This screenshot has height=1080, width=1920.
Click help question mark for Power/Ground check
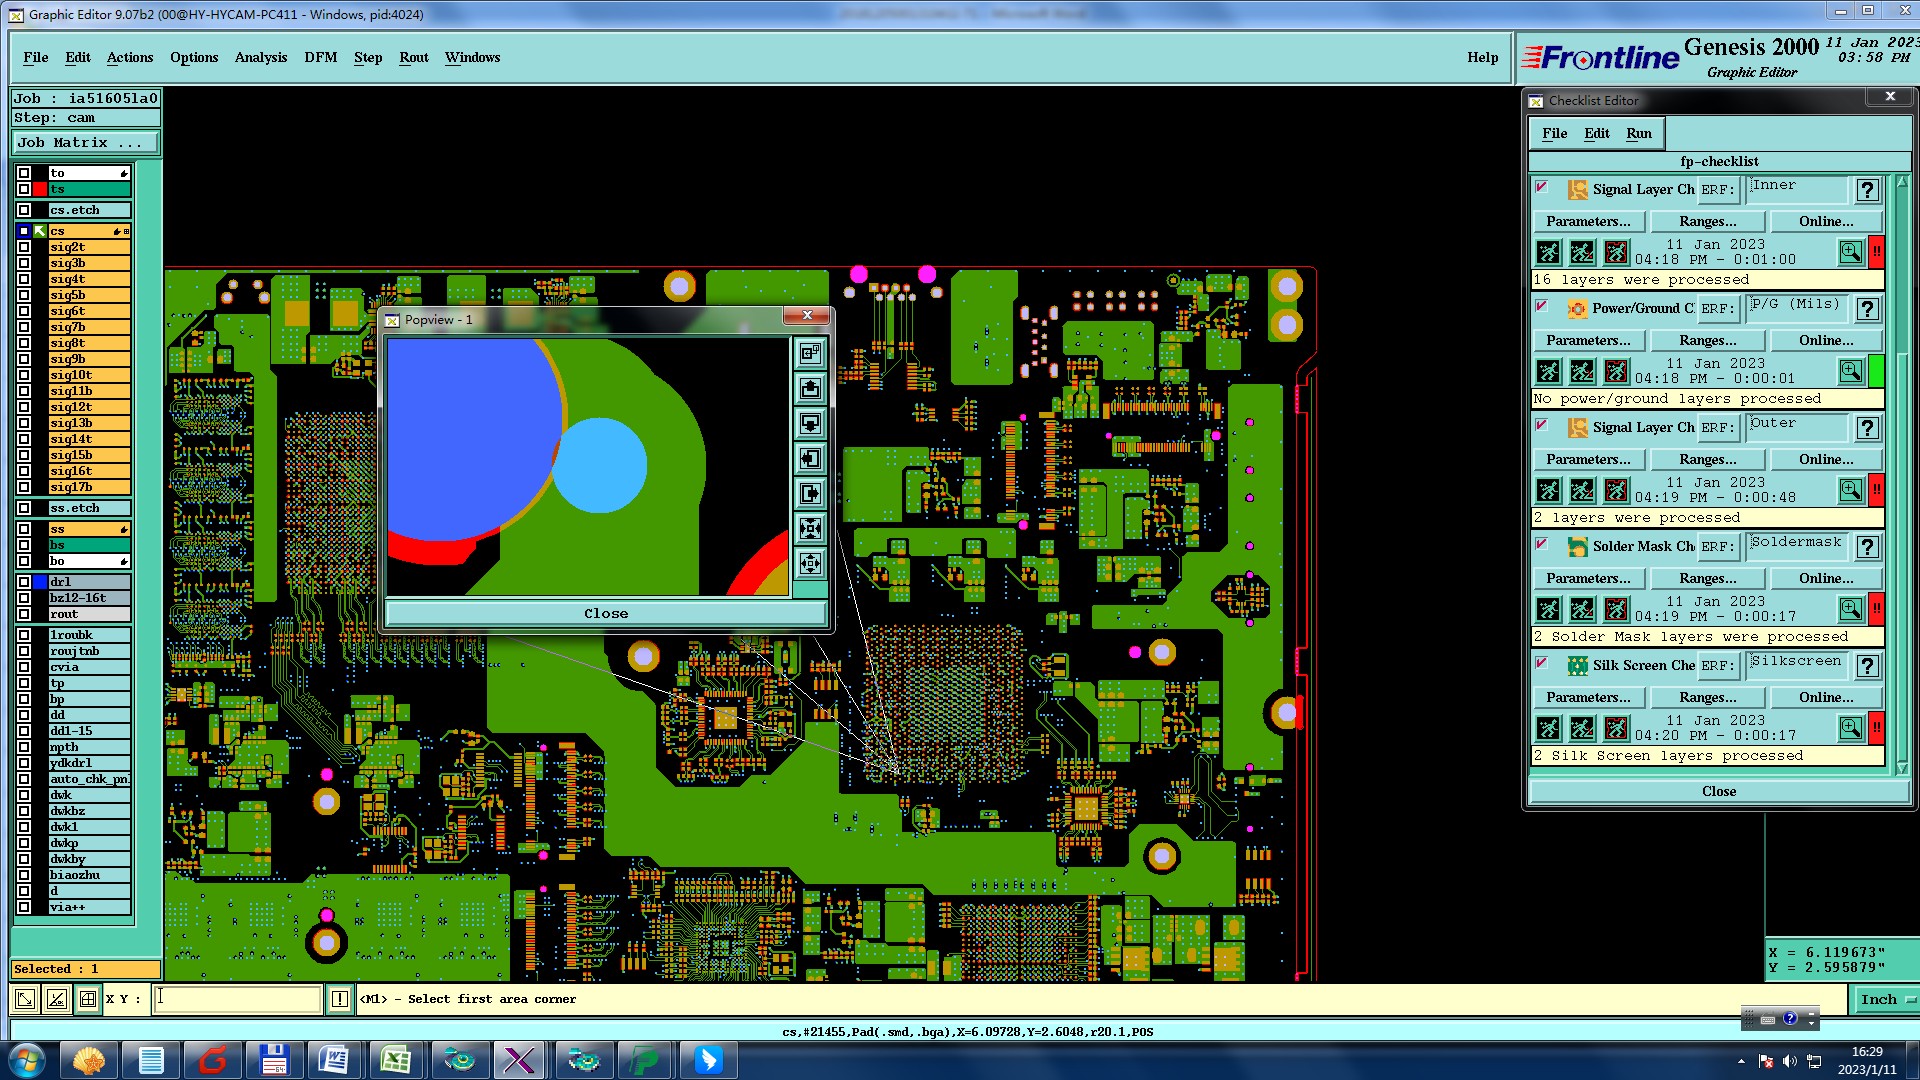[x=1867, y=309]
